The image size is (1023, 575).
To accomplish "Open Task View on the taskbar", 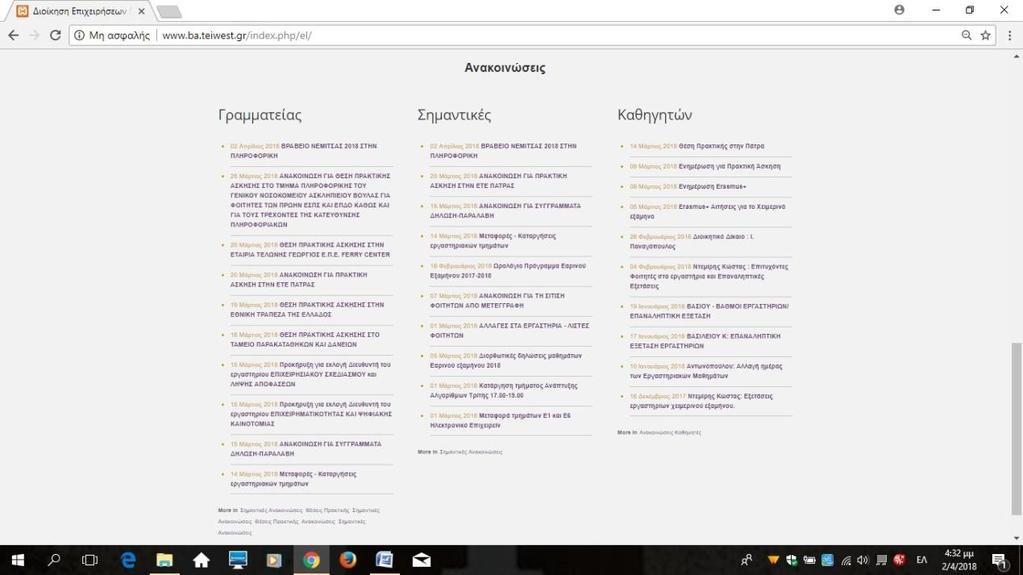I will click(89, 560).
